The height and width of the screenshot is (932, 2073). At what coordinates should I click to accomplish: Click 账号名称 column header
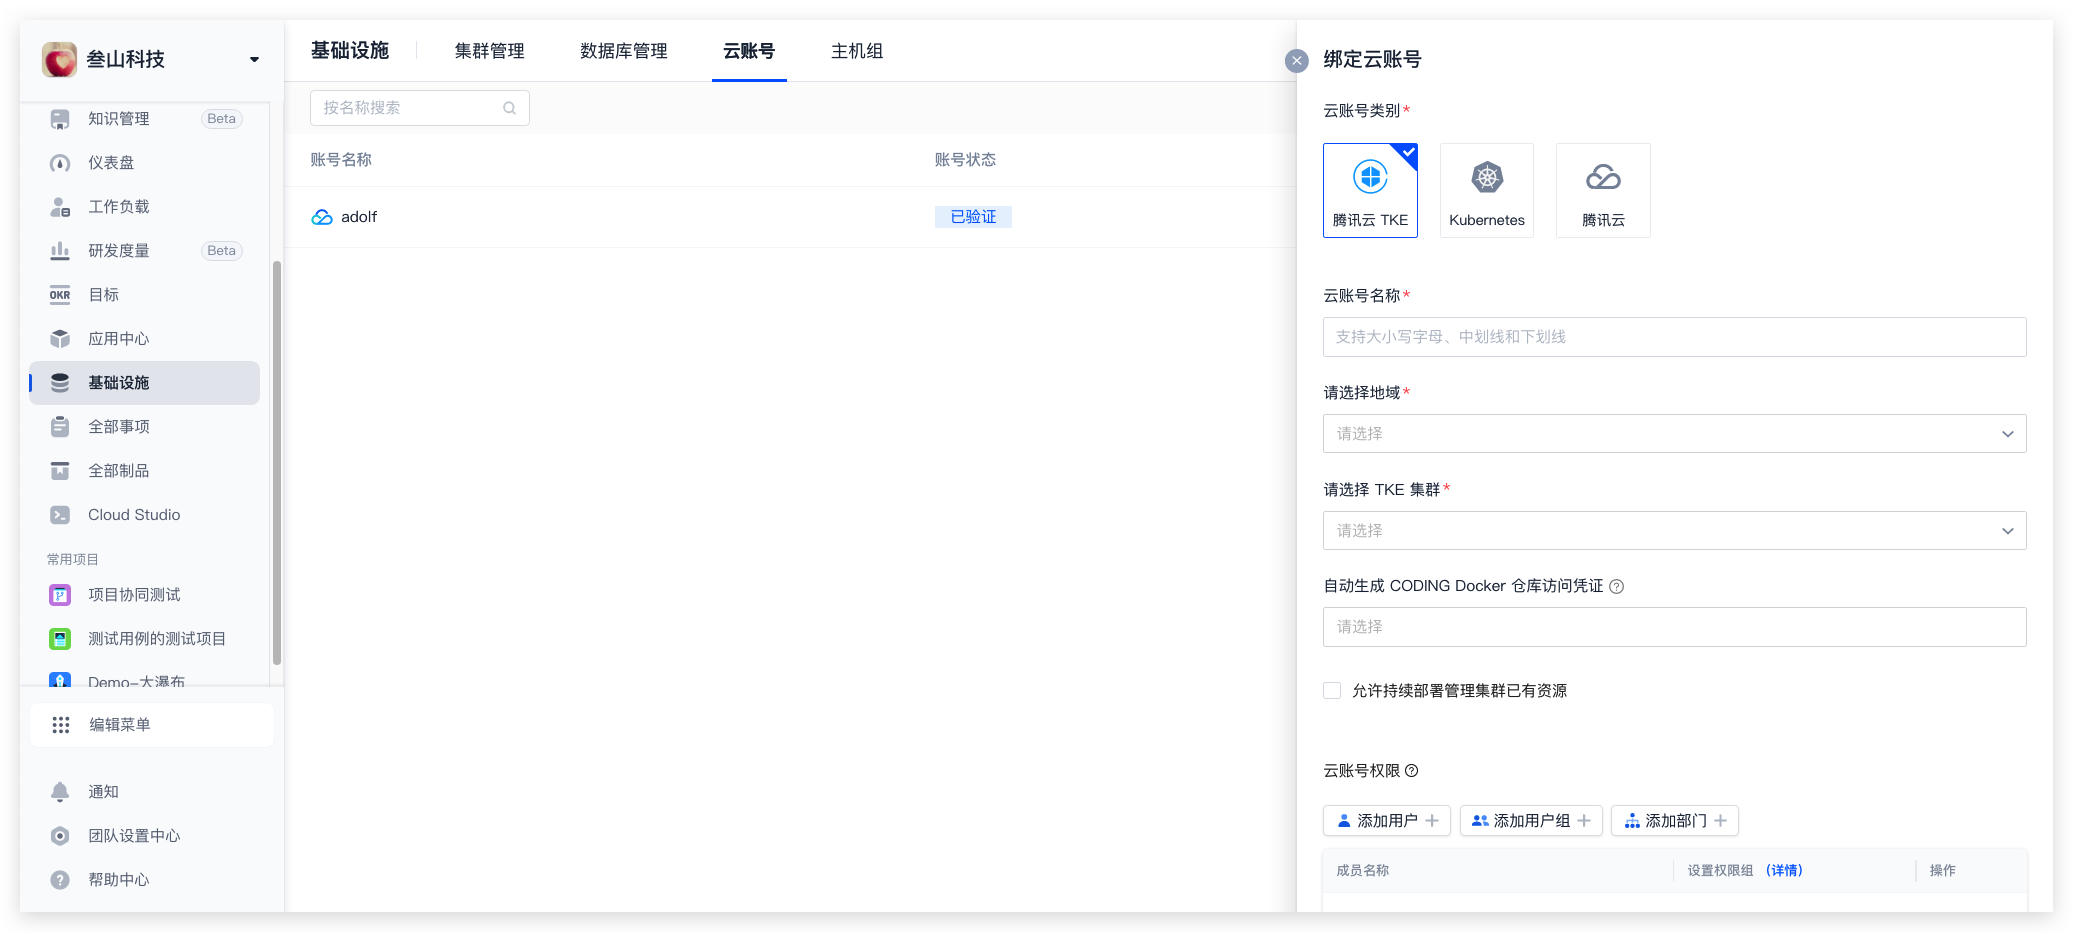point(341,160)
